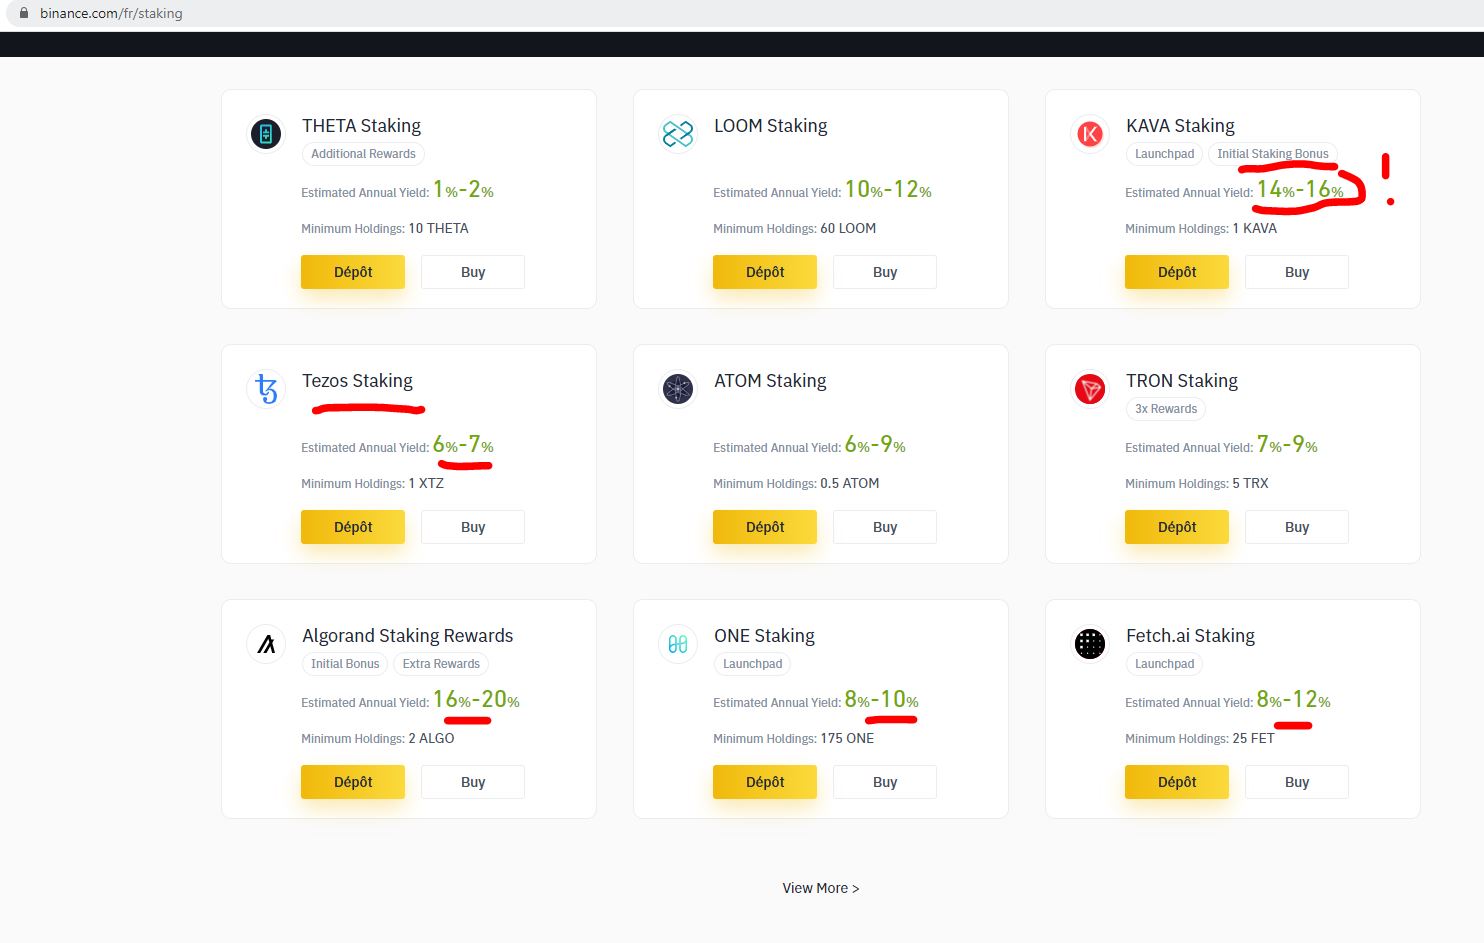
Task: Click Dépôt on Algorand Staking Rewards card
Action: [353, 782]
